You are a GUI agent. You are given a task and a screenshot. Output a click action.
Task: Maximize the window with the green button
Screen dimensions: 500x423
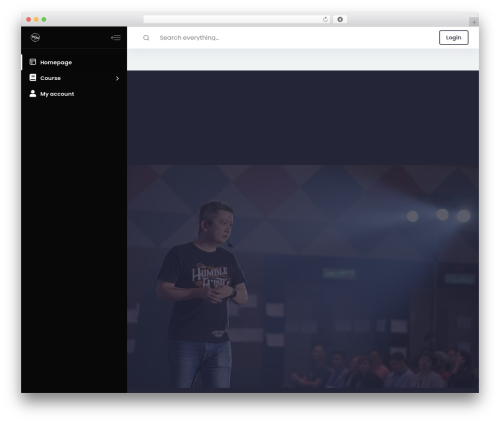(44, 19)
